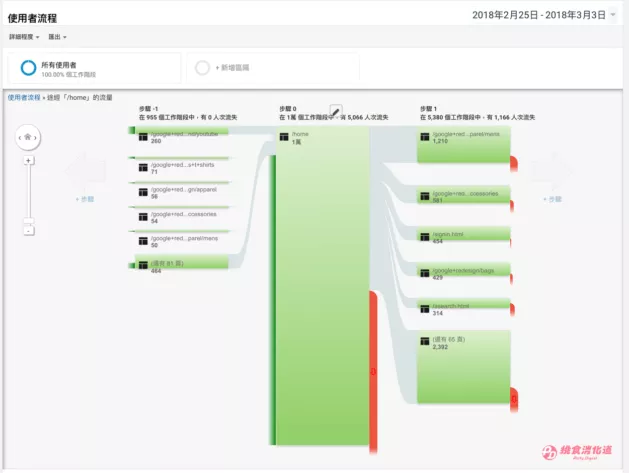
Task: Select page icon of step 1 accessories node (581)
Action: pos(425,197)
